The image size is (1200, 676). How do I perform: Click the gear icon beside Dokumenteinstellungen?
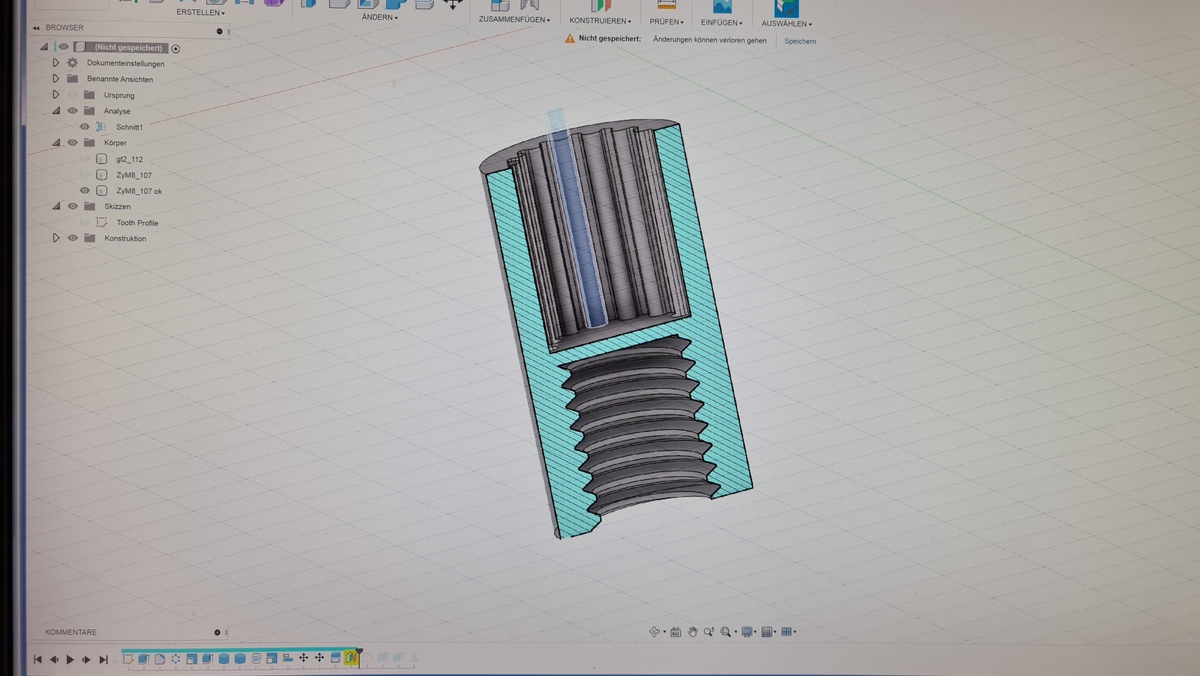click(x=72, y=63)
